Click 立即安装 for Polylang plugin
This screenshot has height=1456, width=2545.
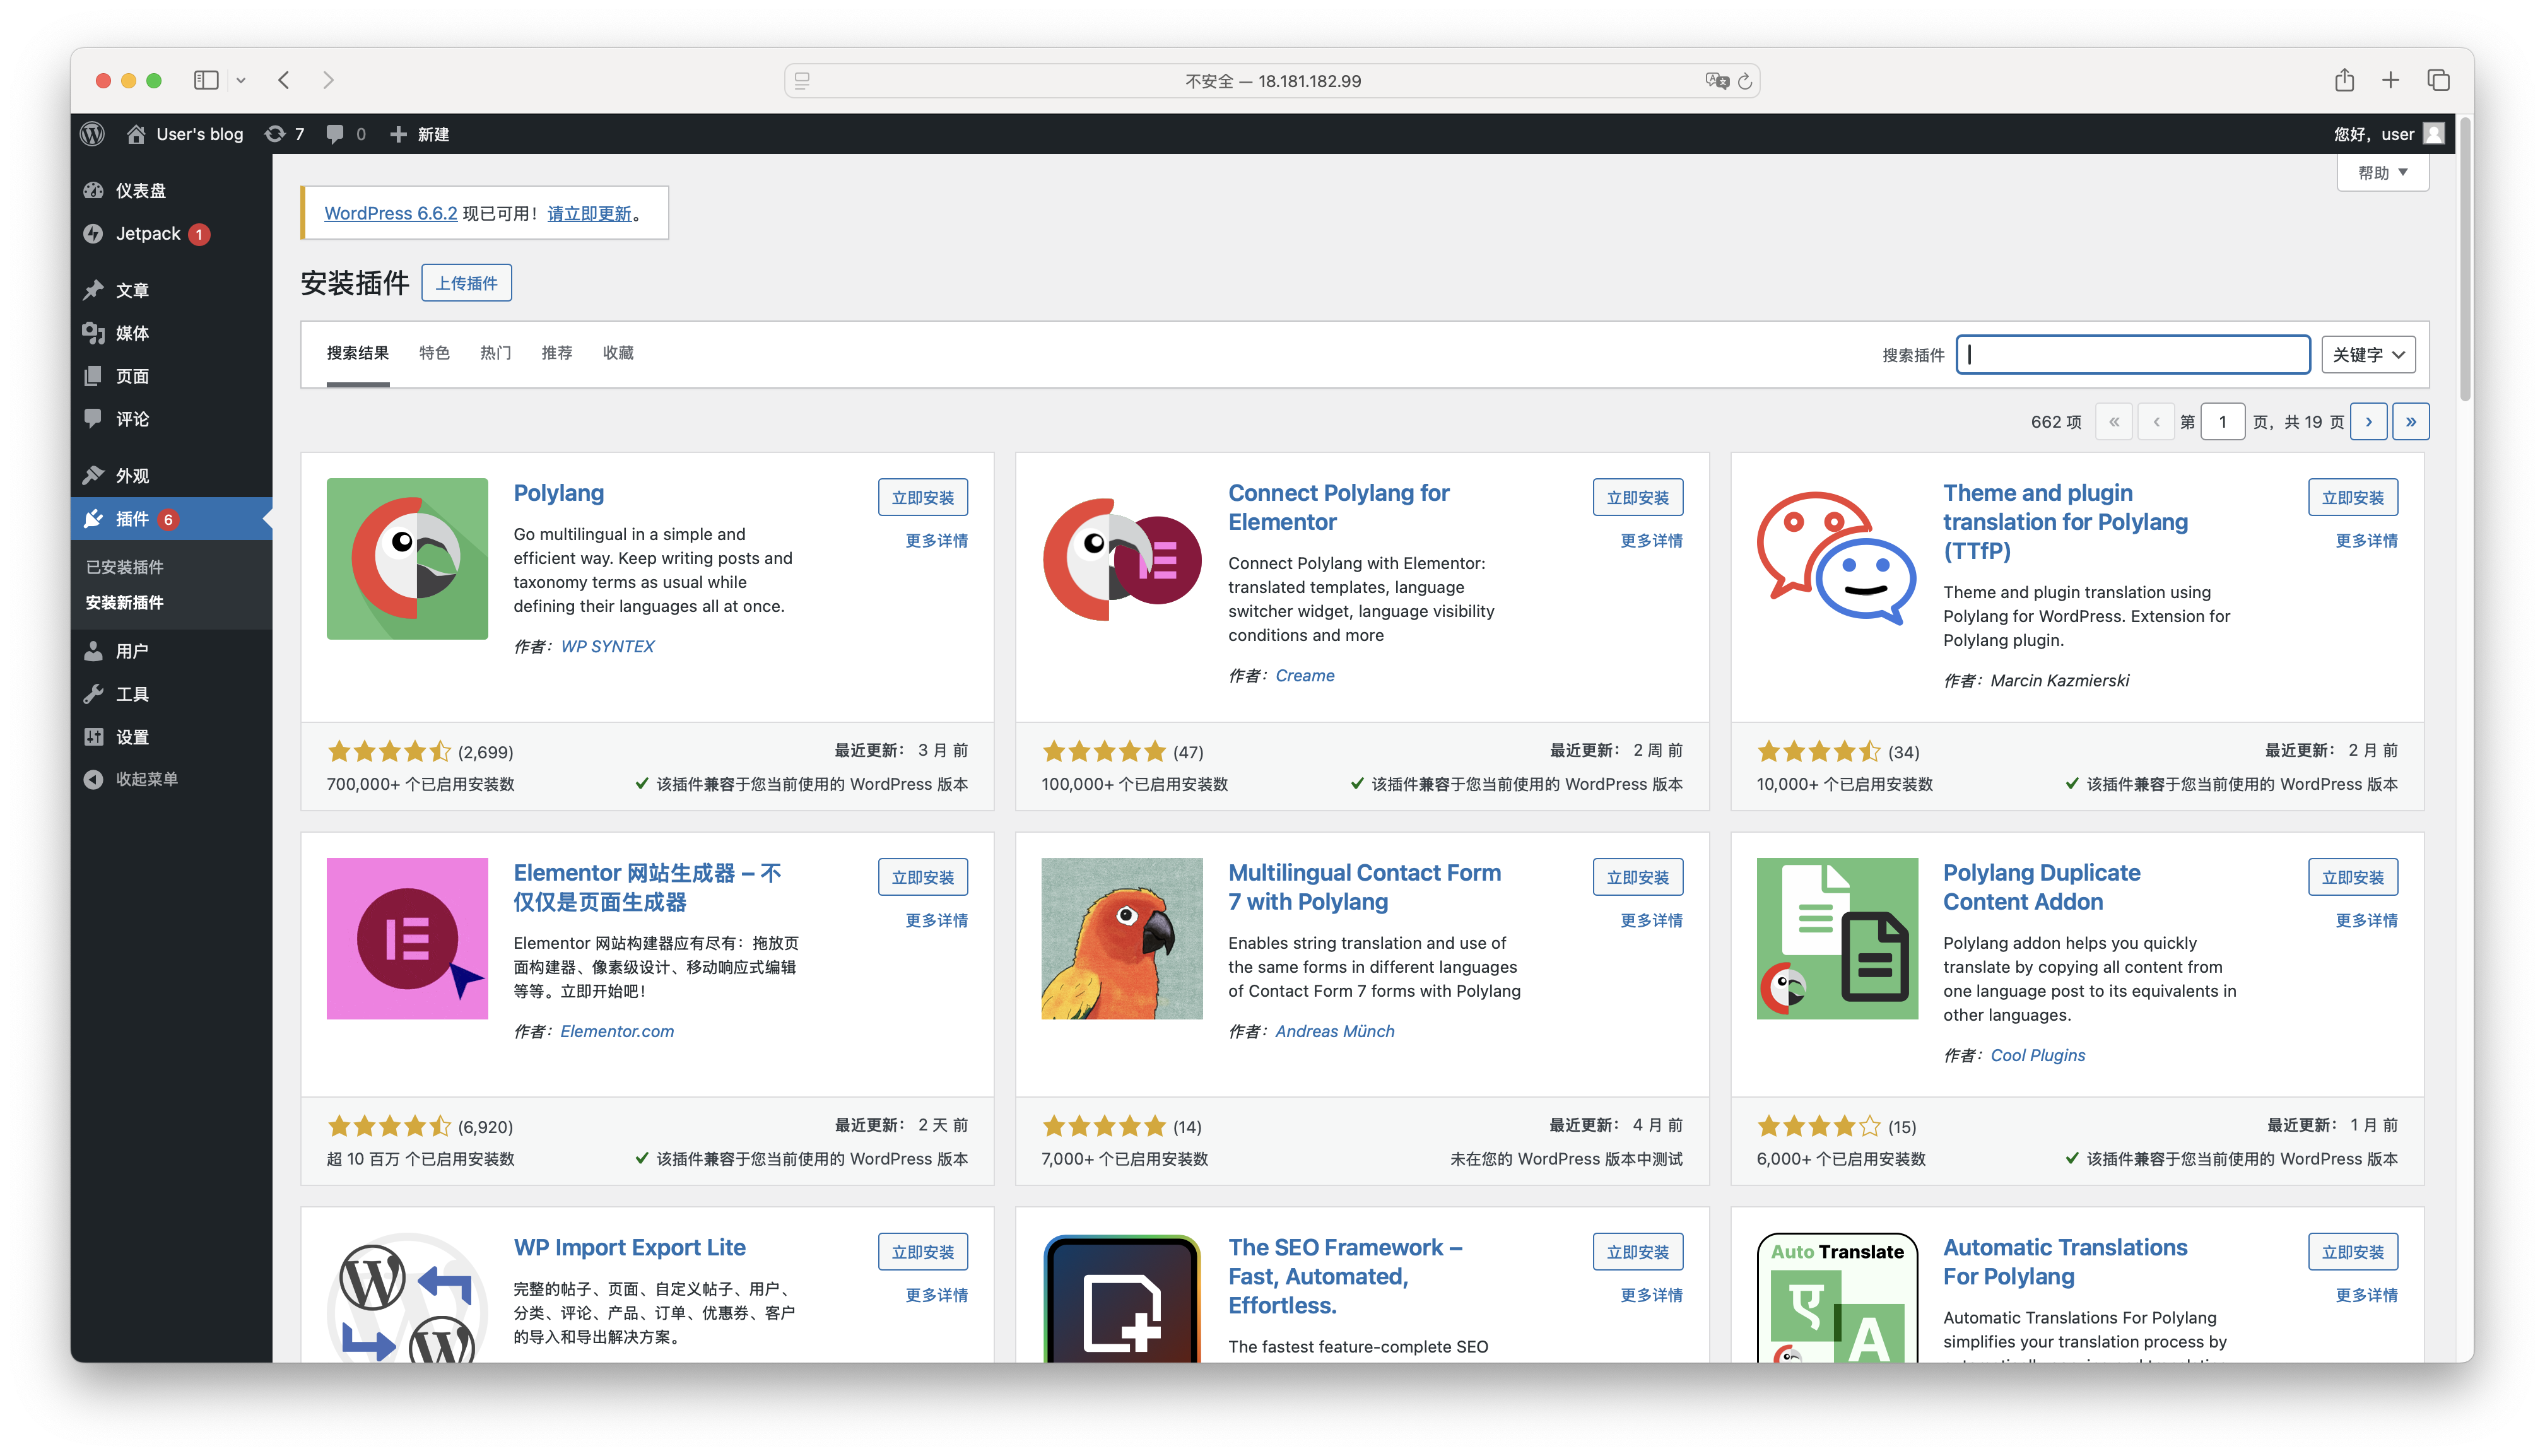pyautogui.click(x=922, y=497)
